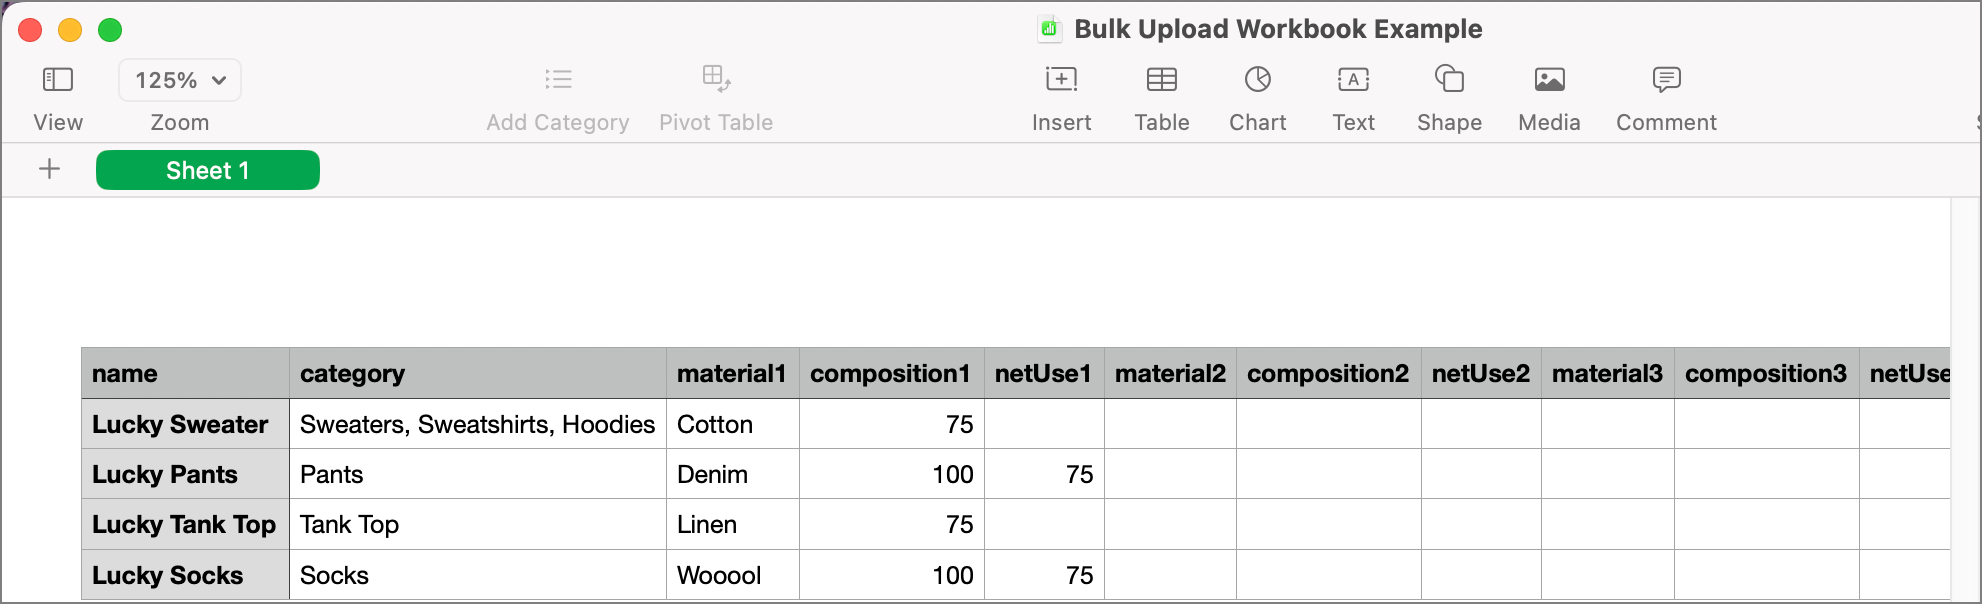Image resolution: width=1982 pixels, height=604 pixels.
Task: Add a new Table from toolbar
Action: pyautogui.click(x=1161, y=80)
